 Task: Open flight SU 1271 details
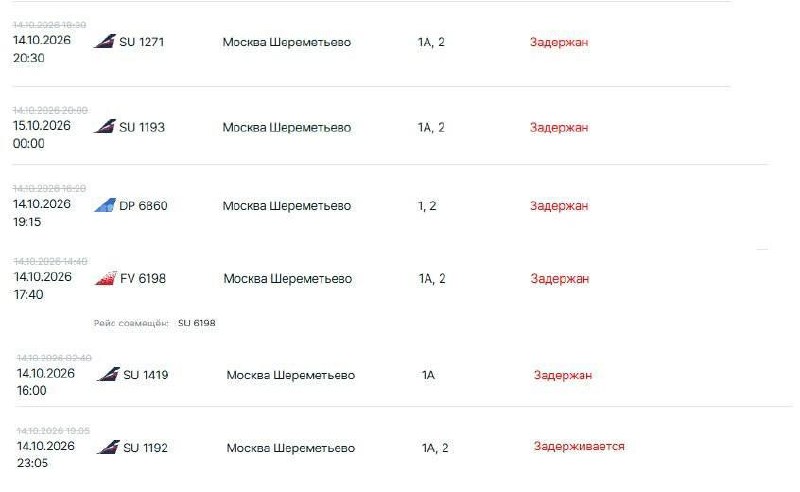point(141,42)
